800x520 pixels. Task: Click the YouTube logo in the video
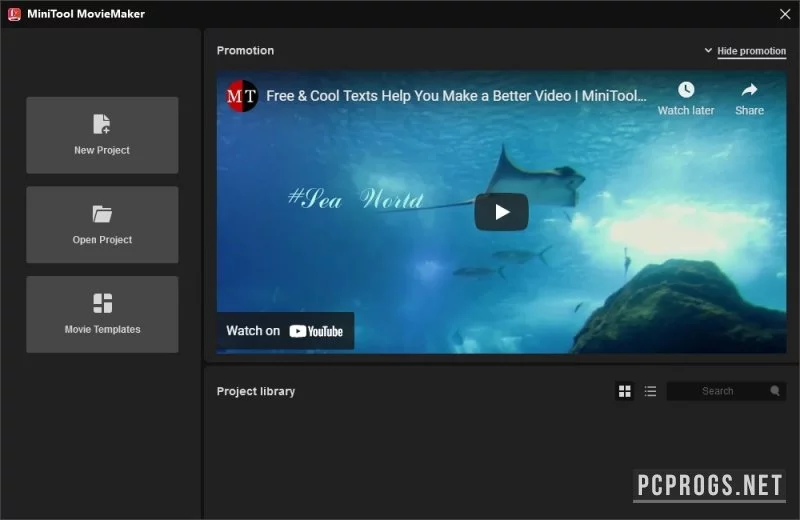[316, 331]
